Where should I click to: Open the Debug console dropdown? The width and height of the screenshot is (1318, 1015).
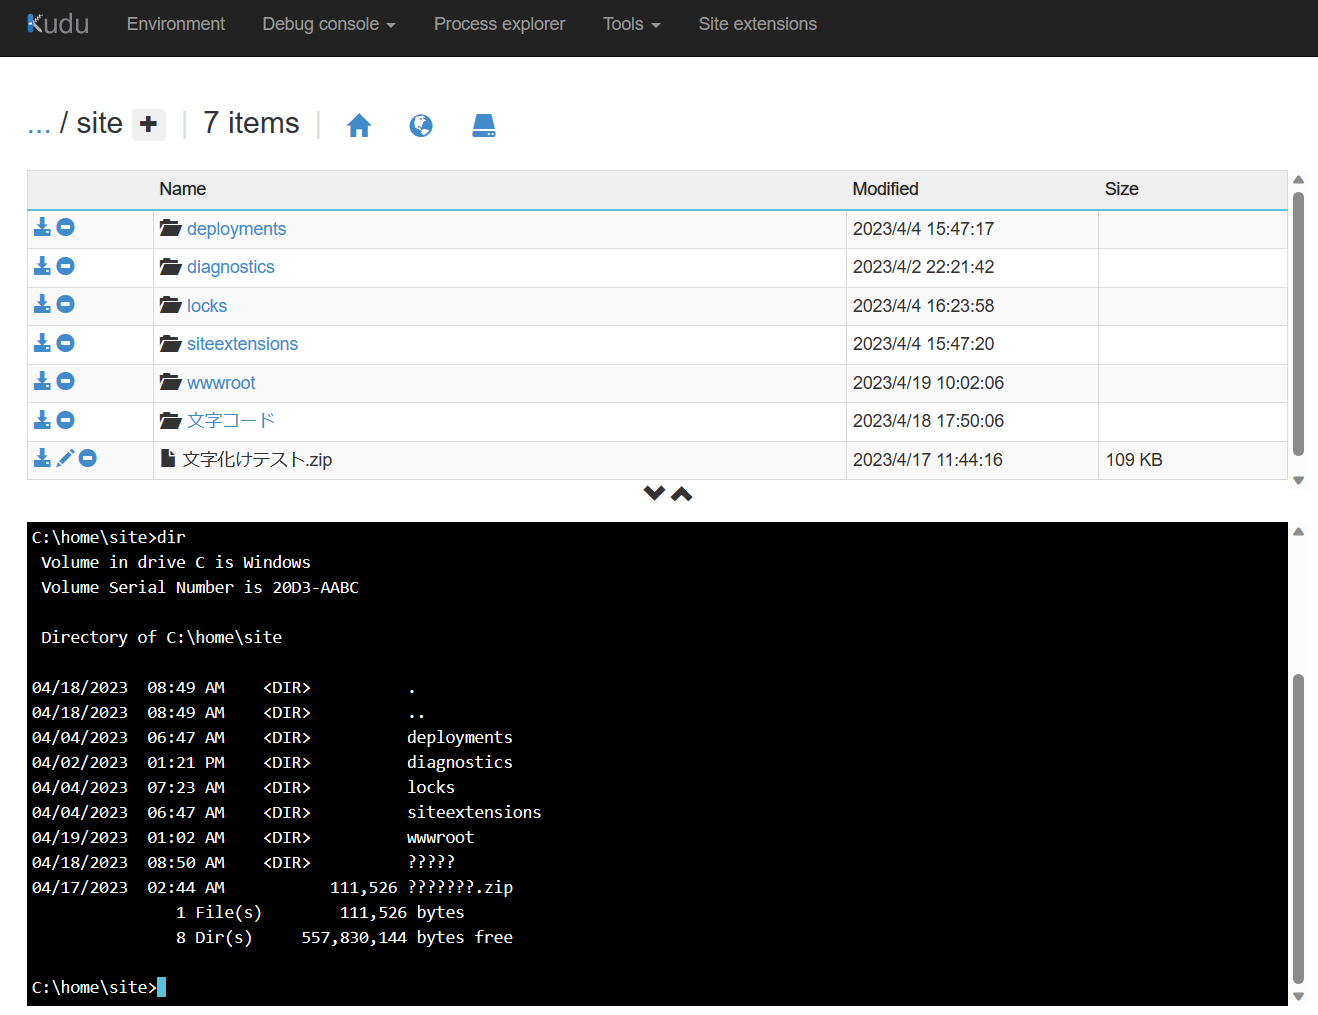tap(328, 23)
